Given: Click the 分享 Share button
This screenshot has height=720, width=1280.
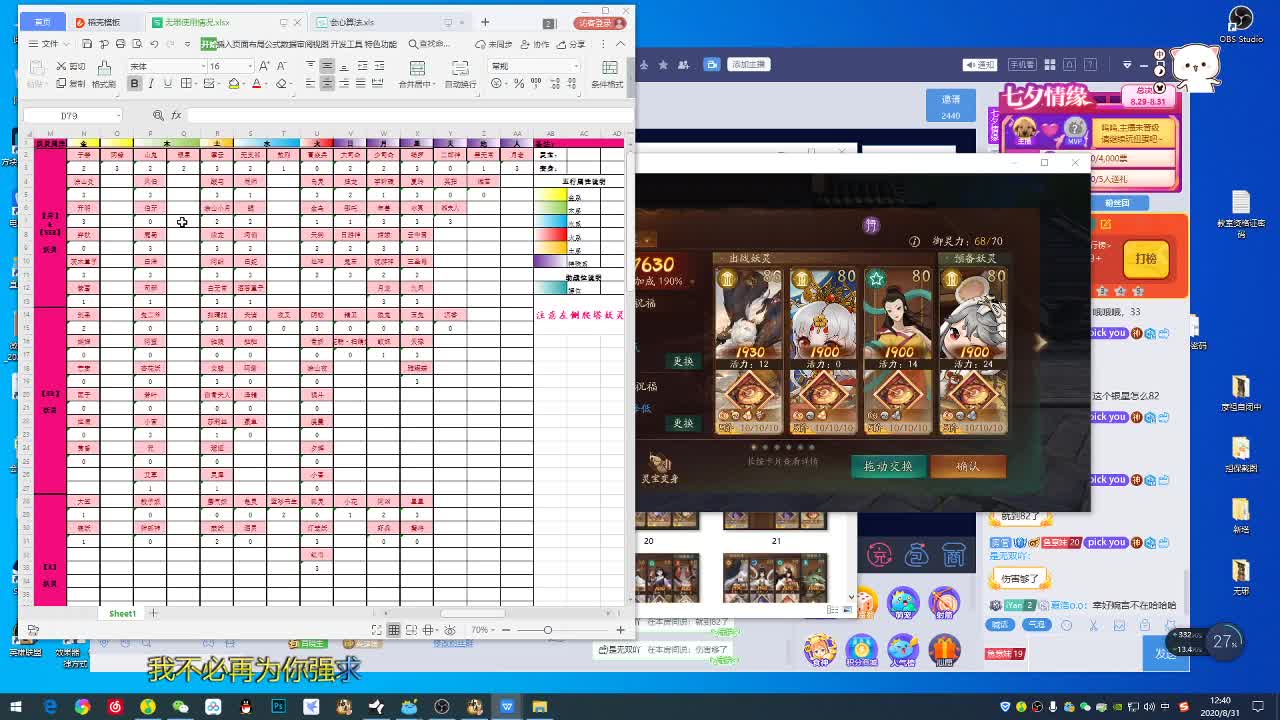Looking at the screenshot, I should [571, 44].
